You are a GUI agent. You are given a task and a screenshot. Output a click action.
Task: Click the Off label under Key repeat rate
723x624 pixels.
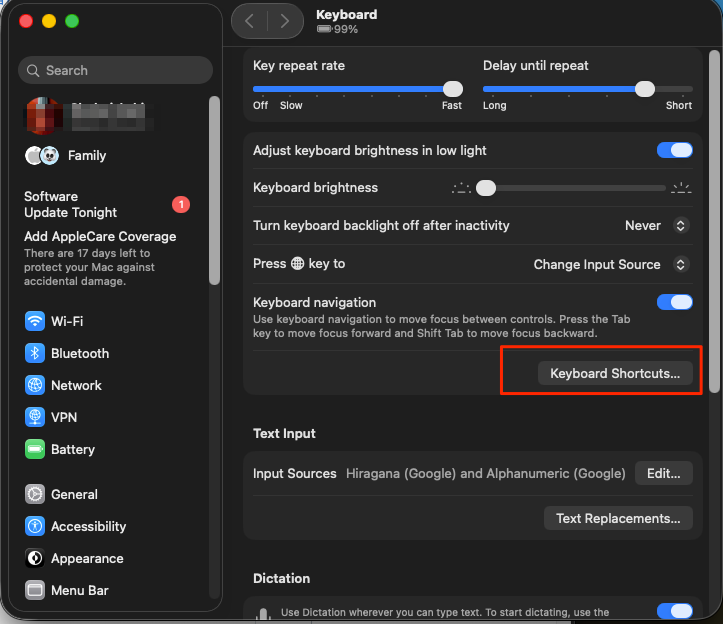point(261,106)
